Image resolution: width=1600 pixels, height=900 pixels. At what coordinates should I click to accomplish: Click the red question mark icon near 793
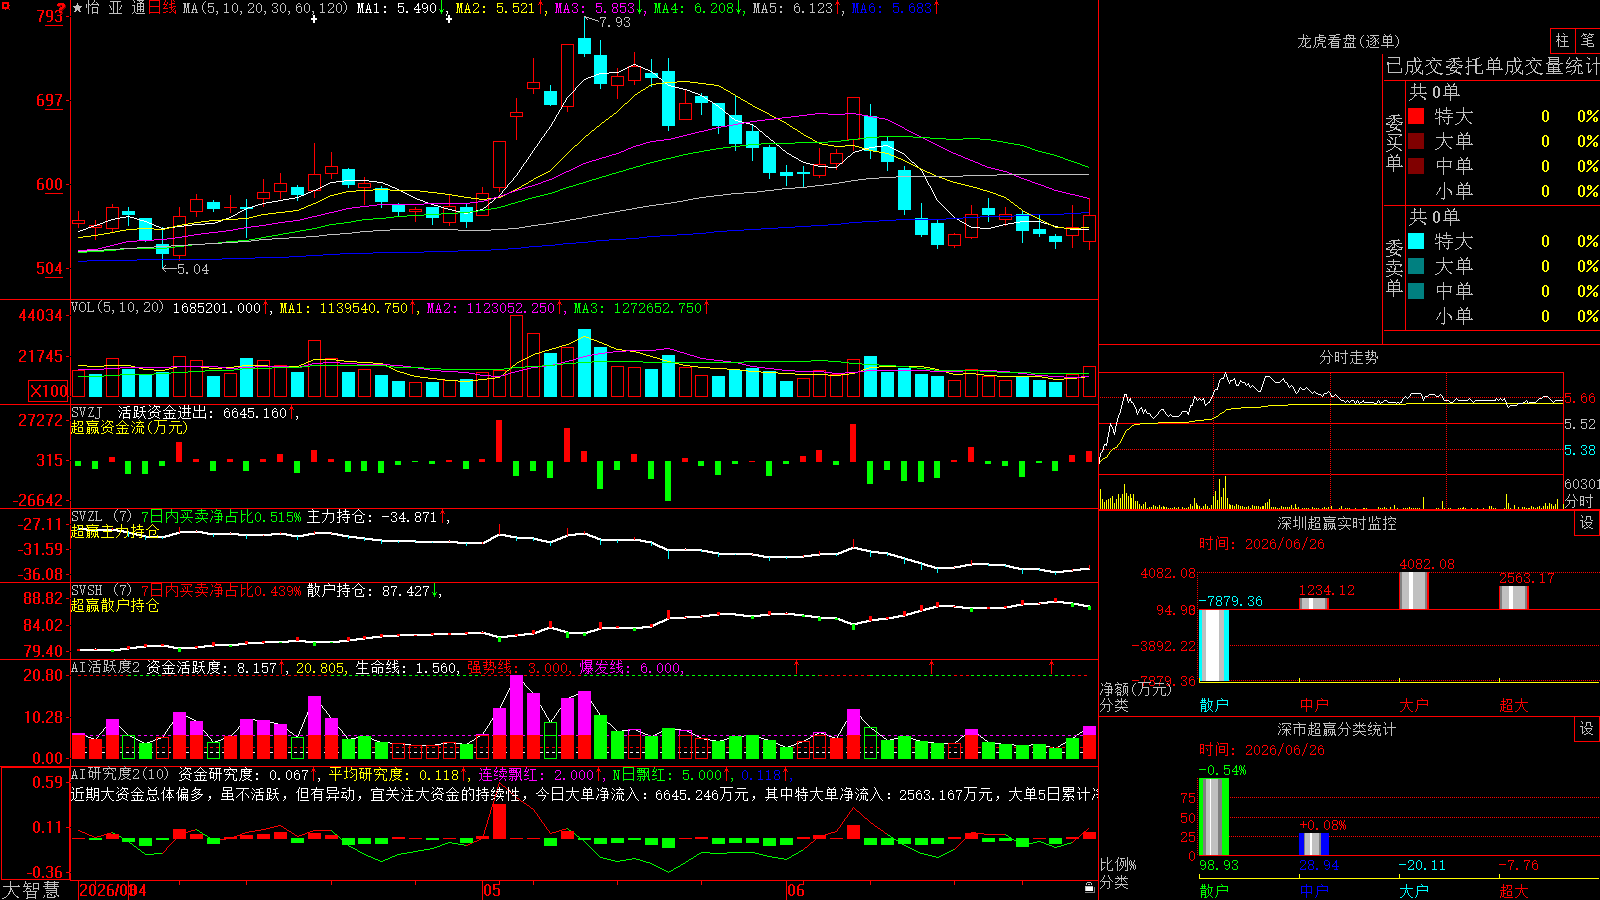tap(62, 7)
